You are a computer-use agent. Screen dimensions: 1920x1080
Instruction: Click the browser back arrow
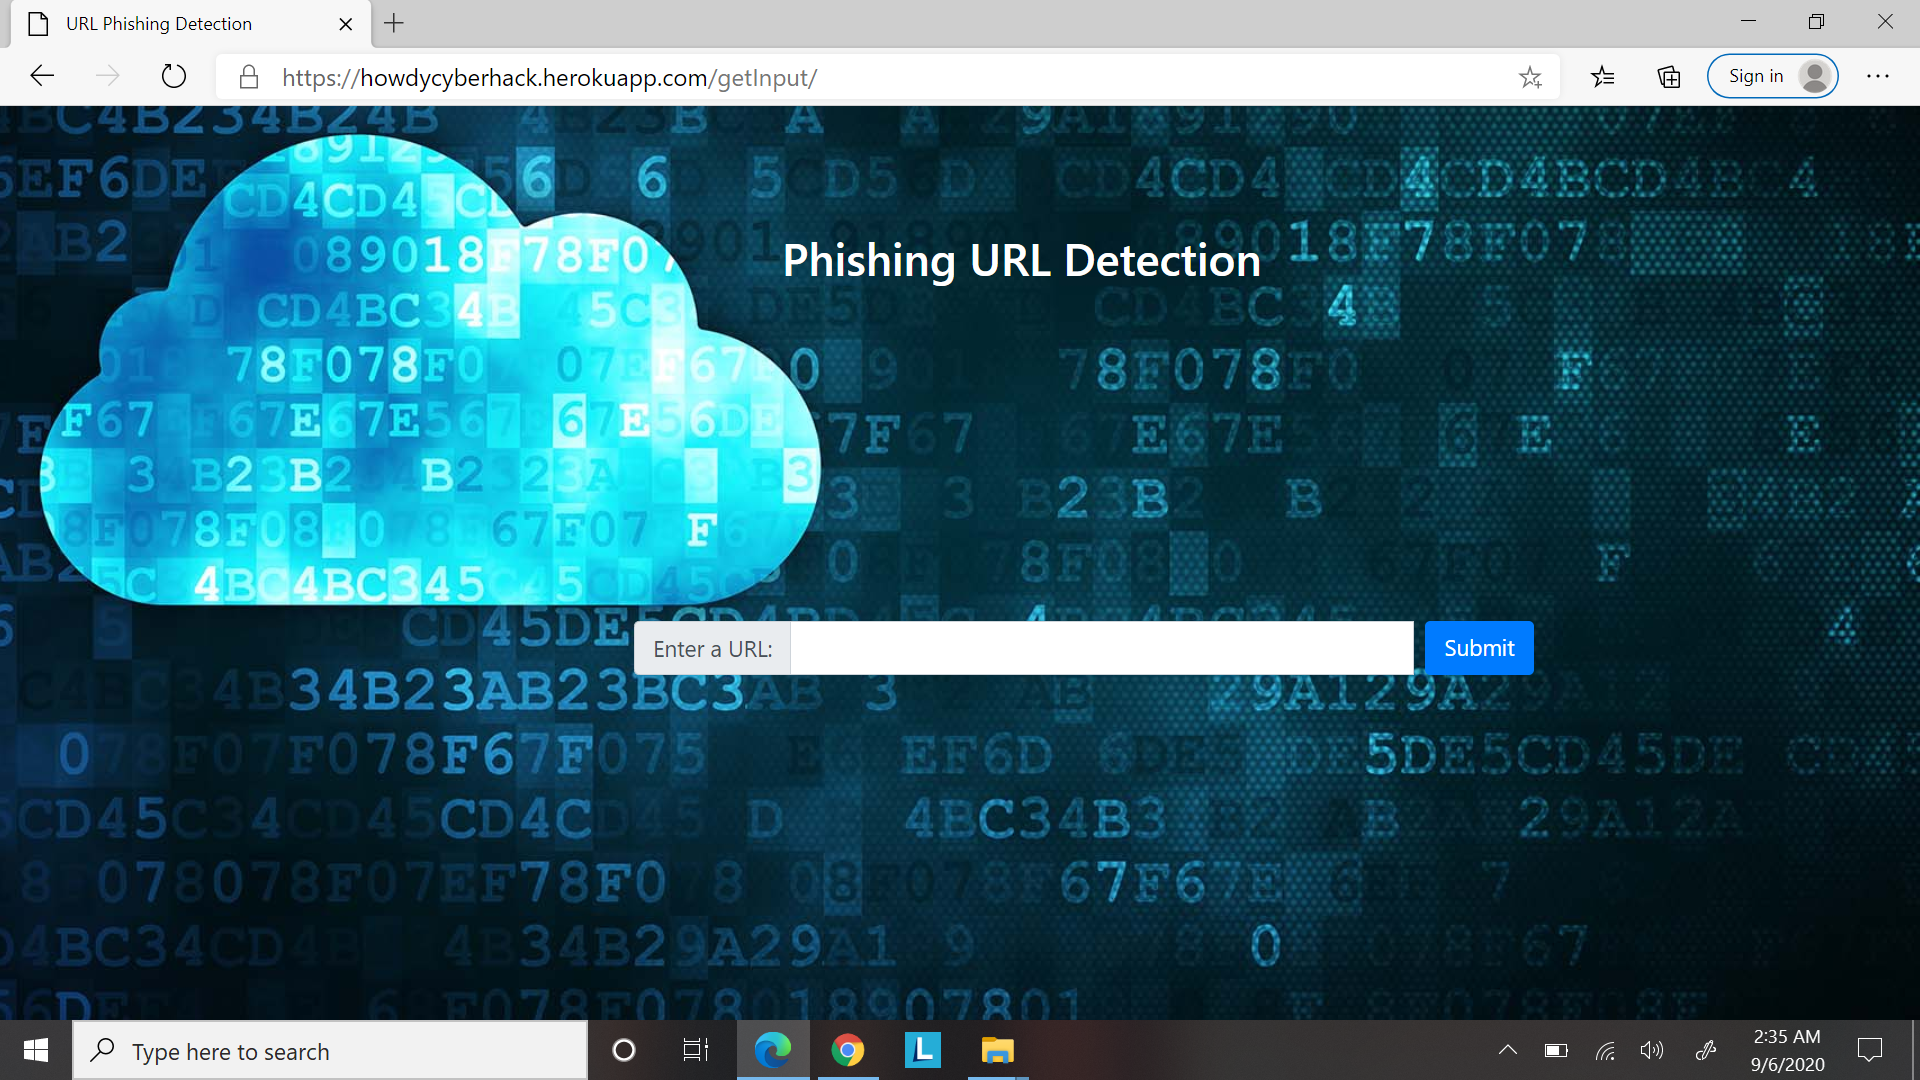pos(42,76)
